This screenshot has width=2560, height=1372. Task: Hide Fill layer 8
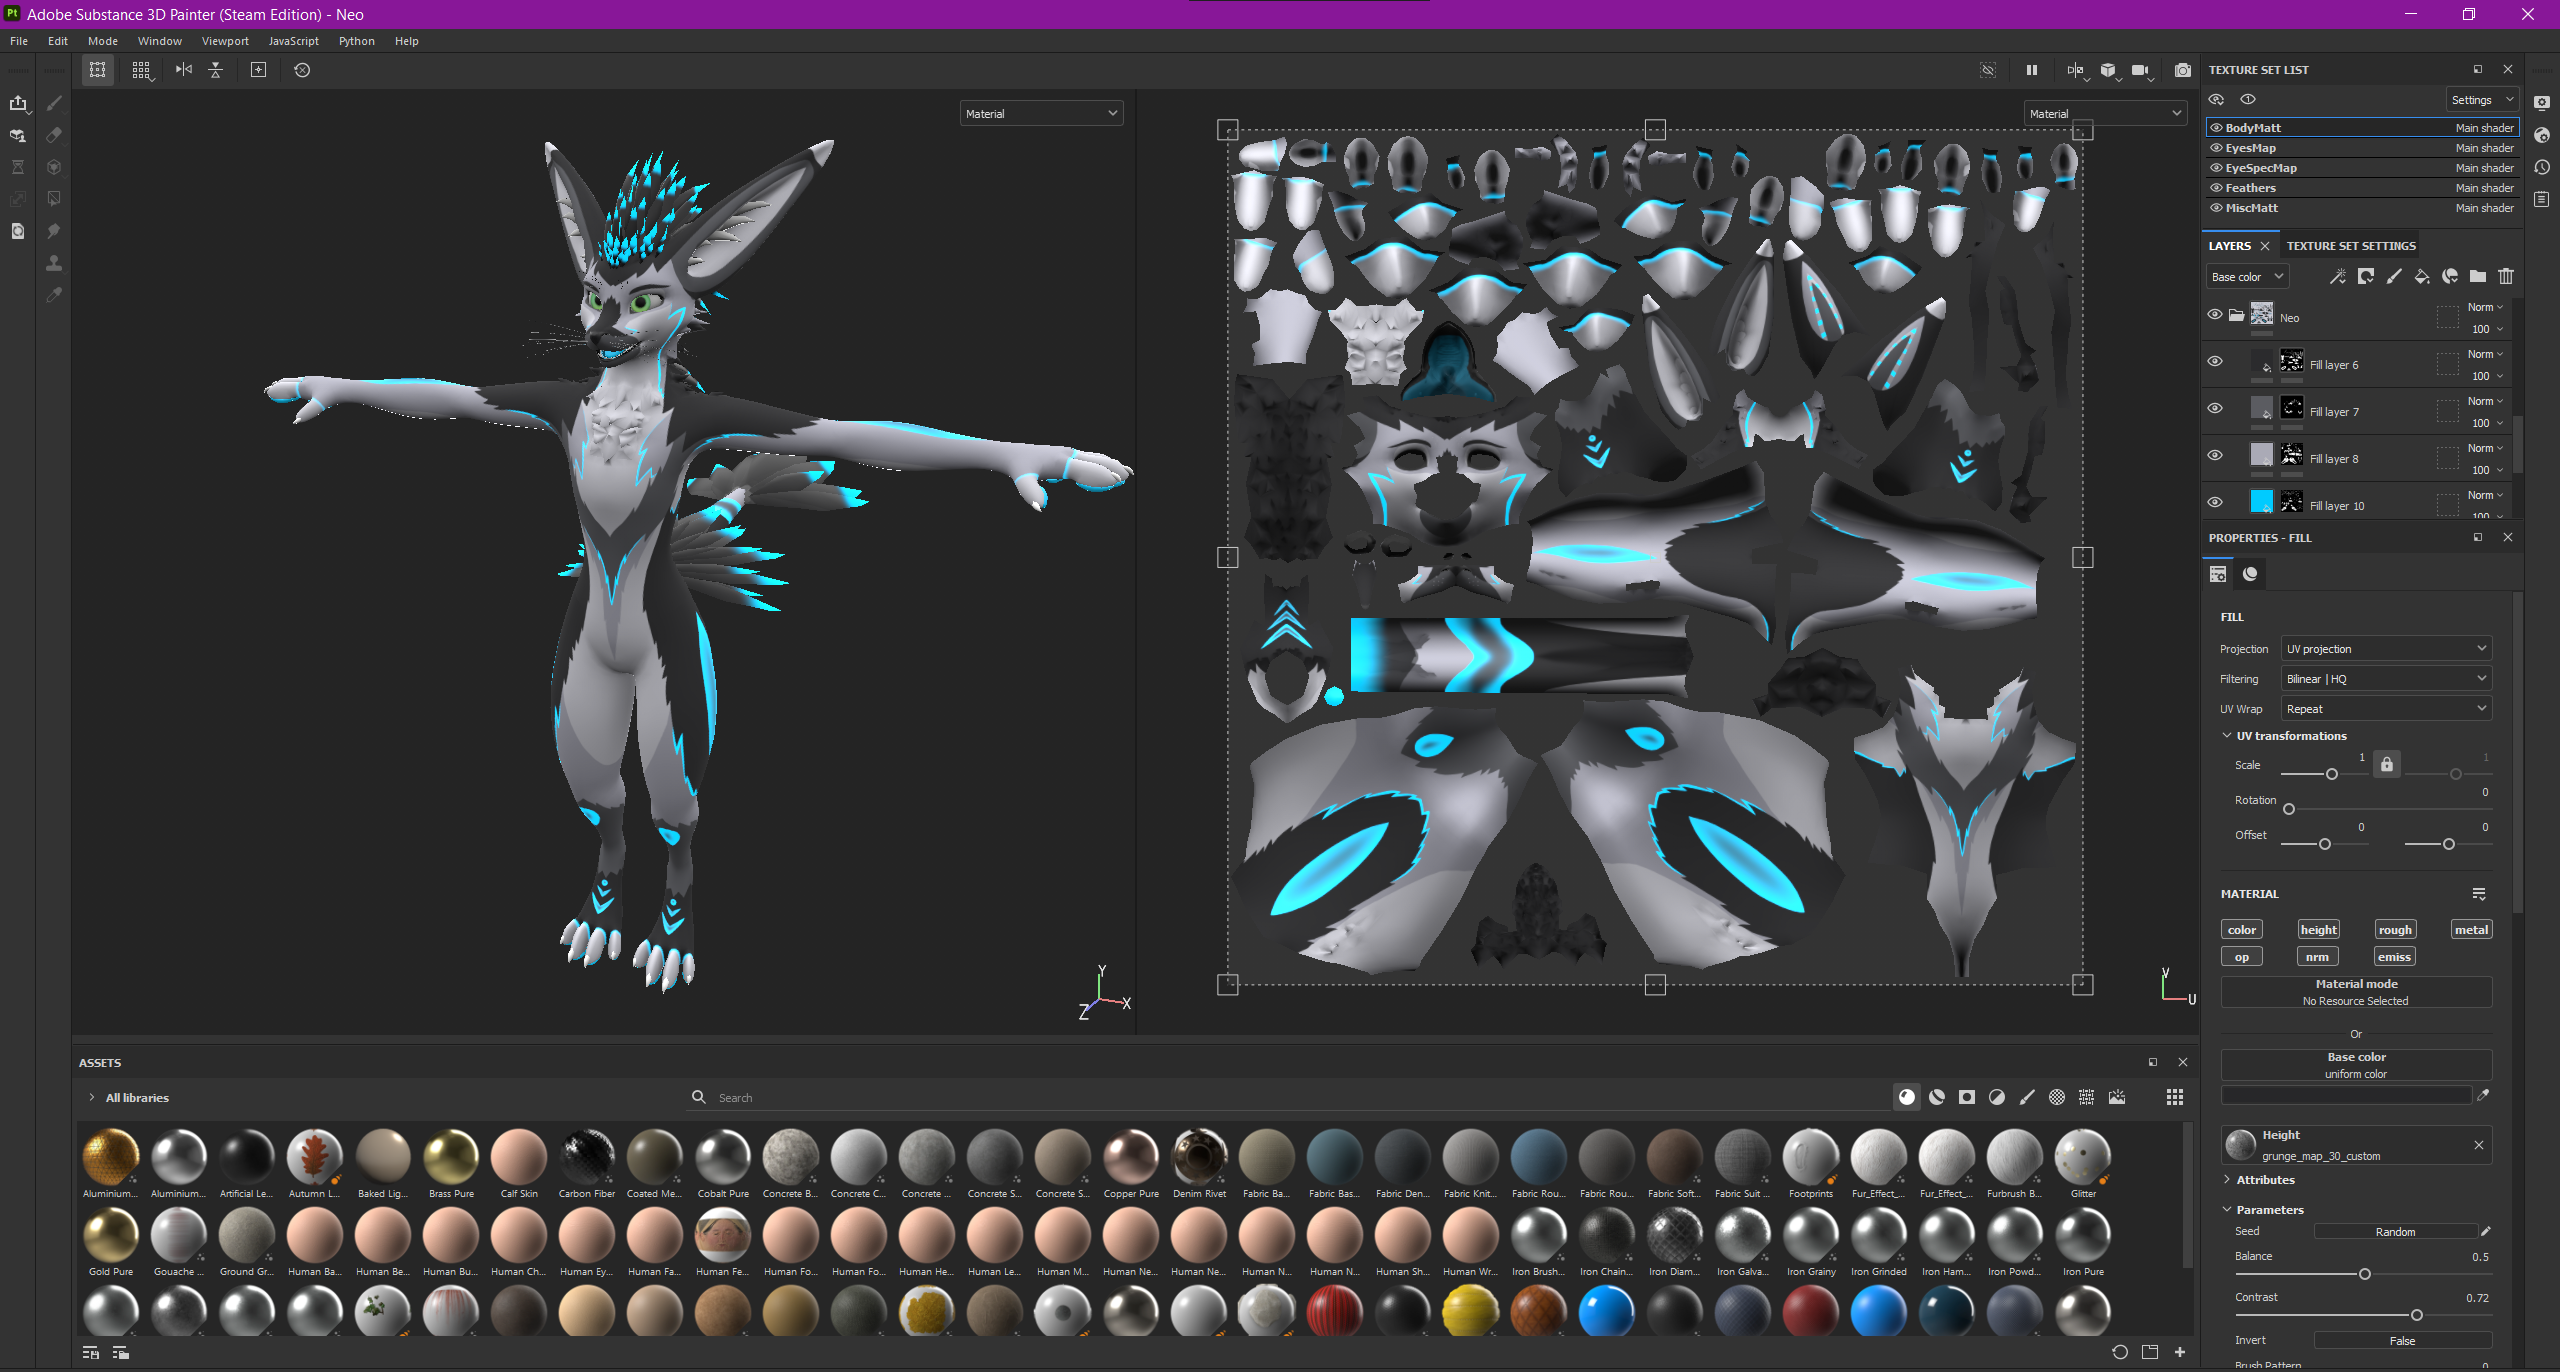coord(2215,455)
